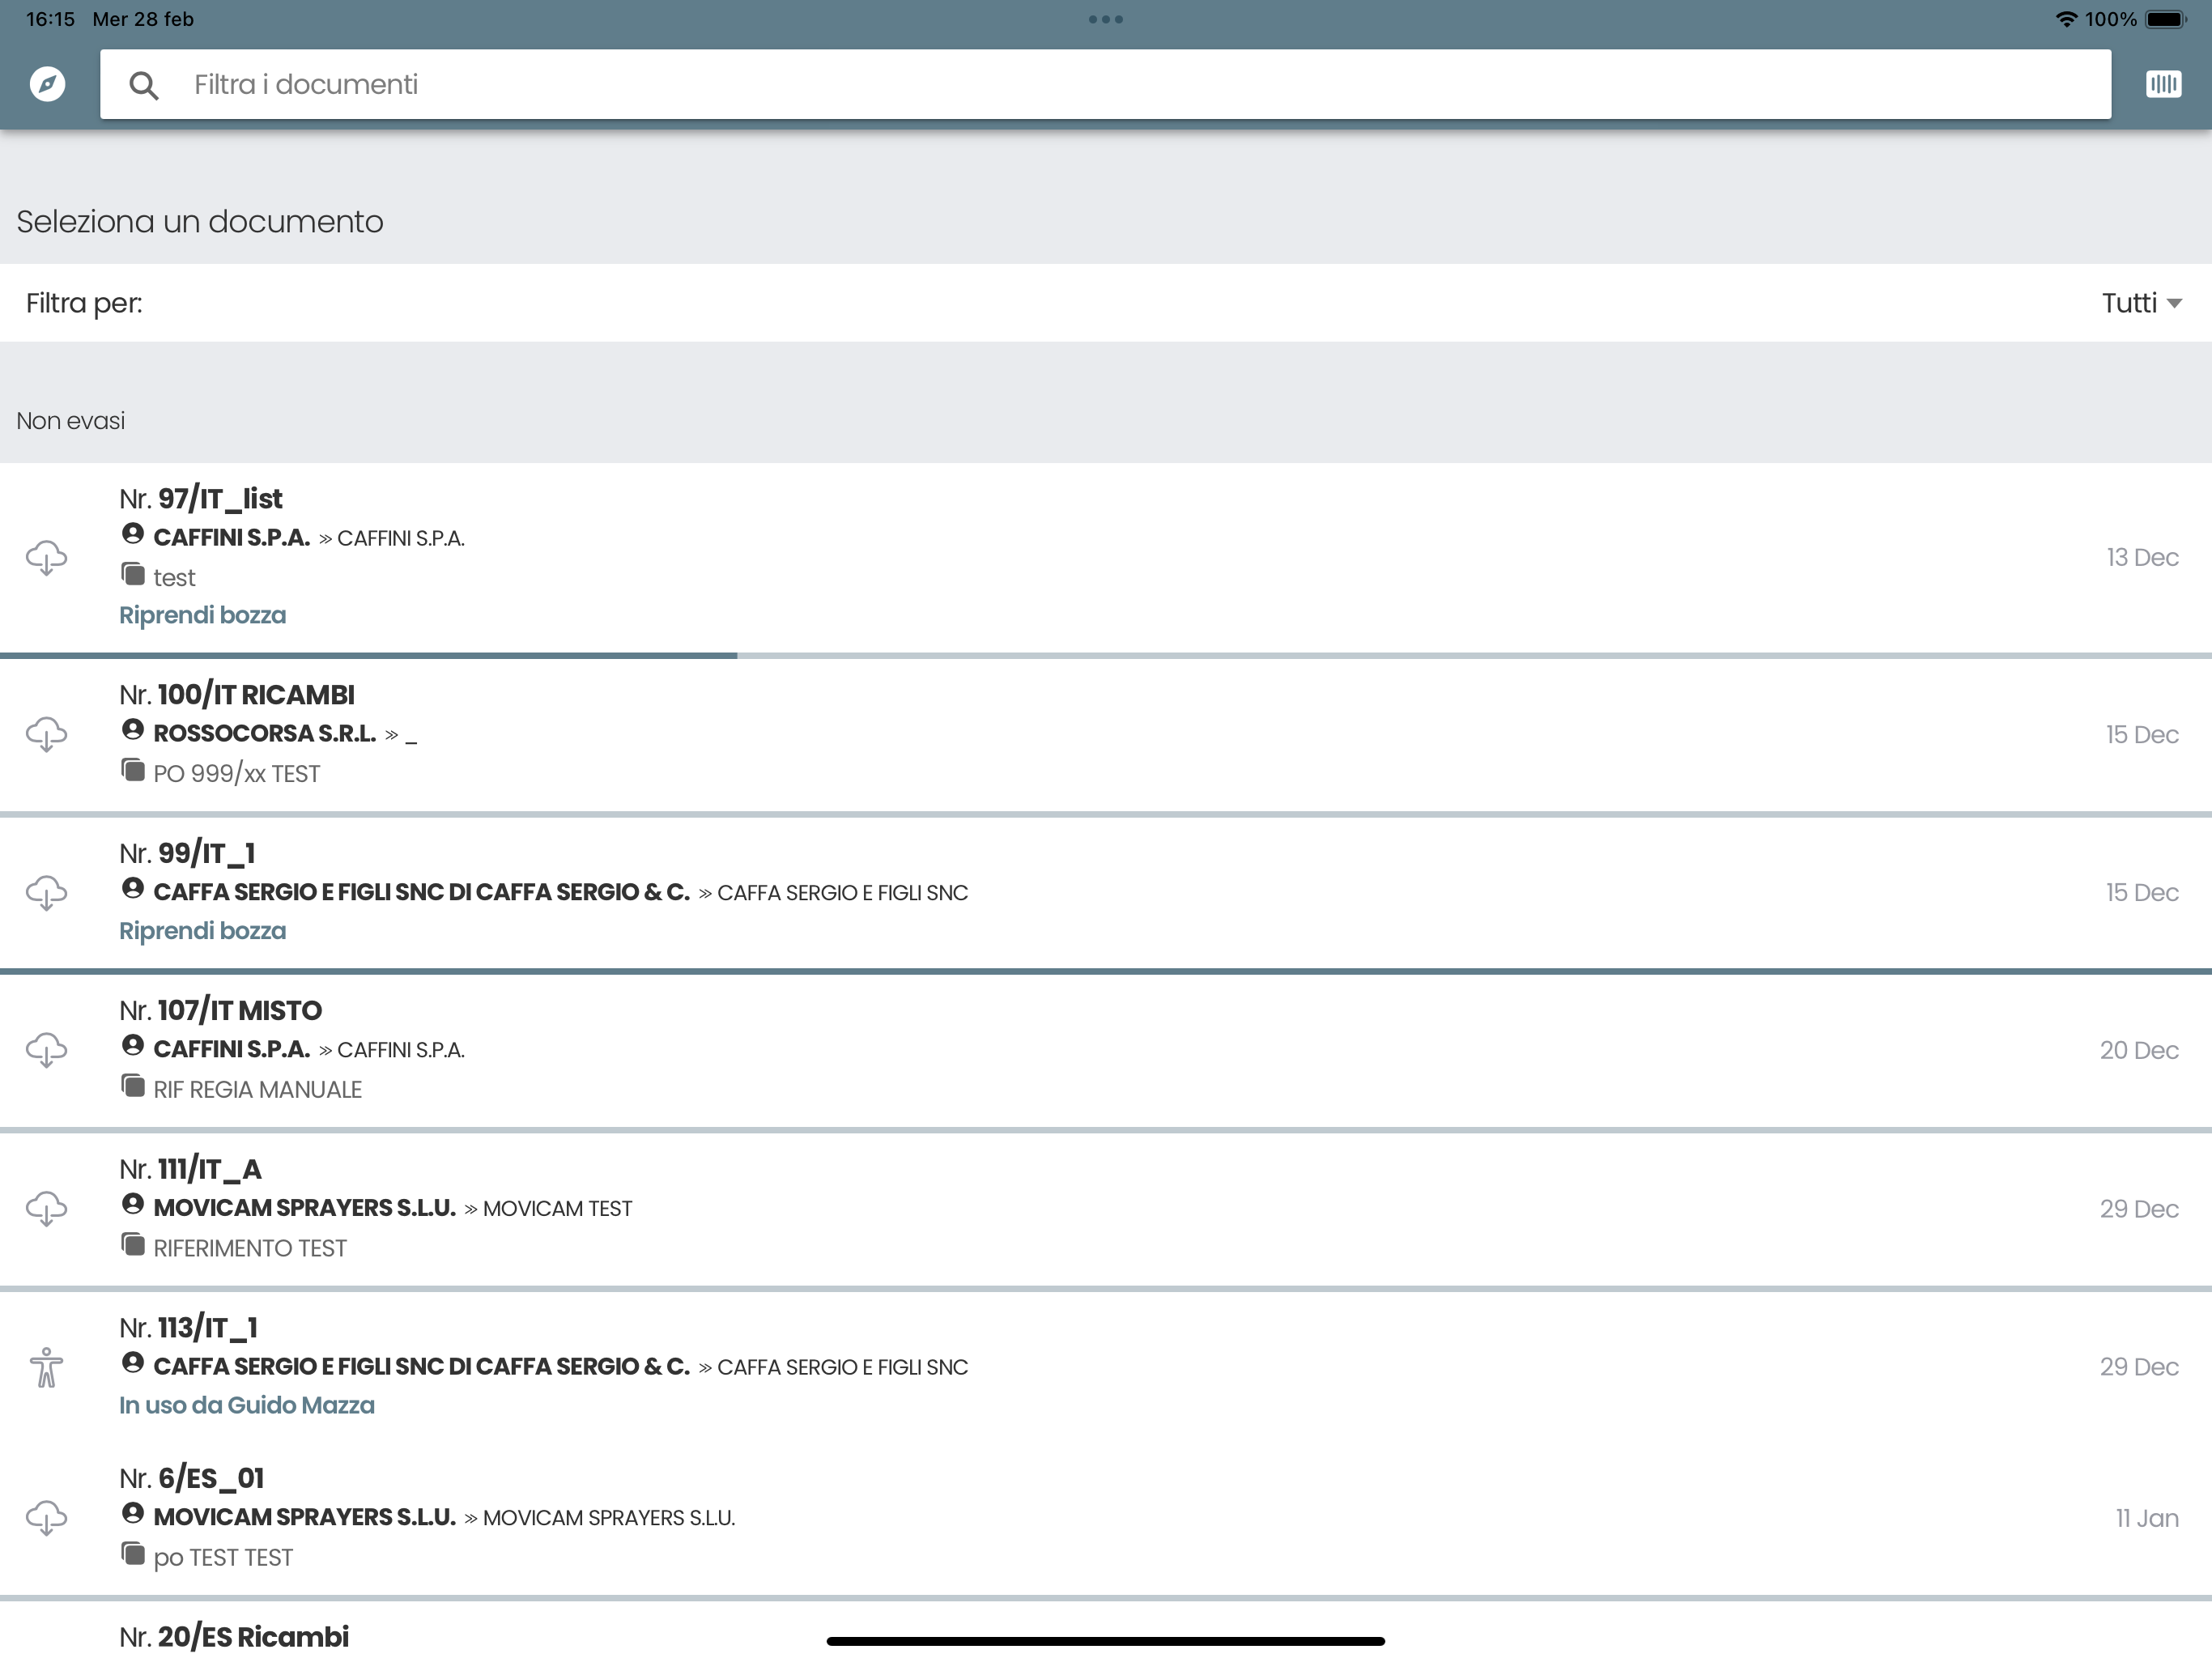Click Riprendi bozza for 99/IT_1
This screenshot has height=1658, width=2212.
point(202,930)
